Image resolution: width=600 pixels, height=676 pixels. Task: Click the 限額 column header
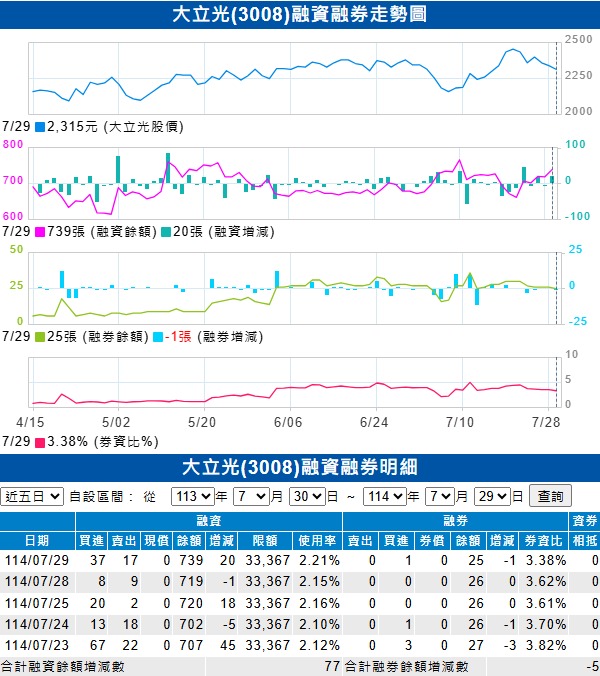[265, 541]
